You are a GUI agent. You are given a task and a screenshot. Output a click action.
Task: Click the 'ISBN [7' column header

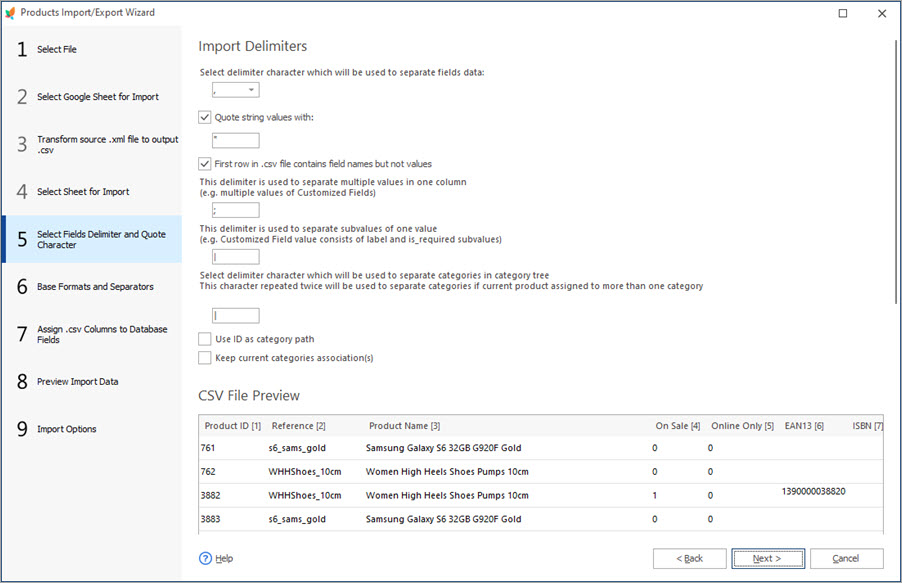pos(867,426)
